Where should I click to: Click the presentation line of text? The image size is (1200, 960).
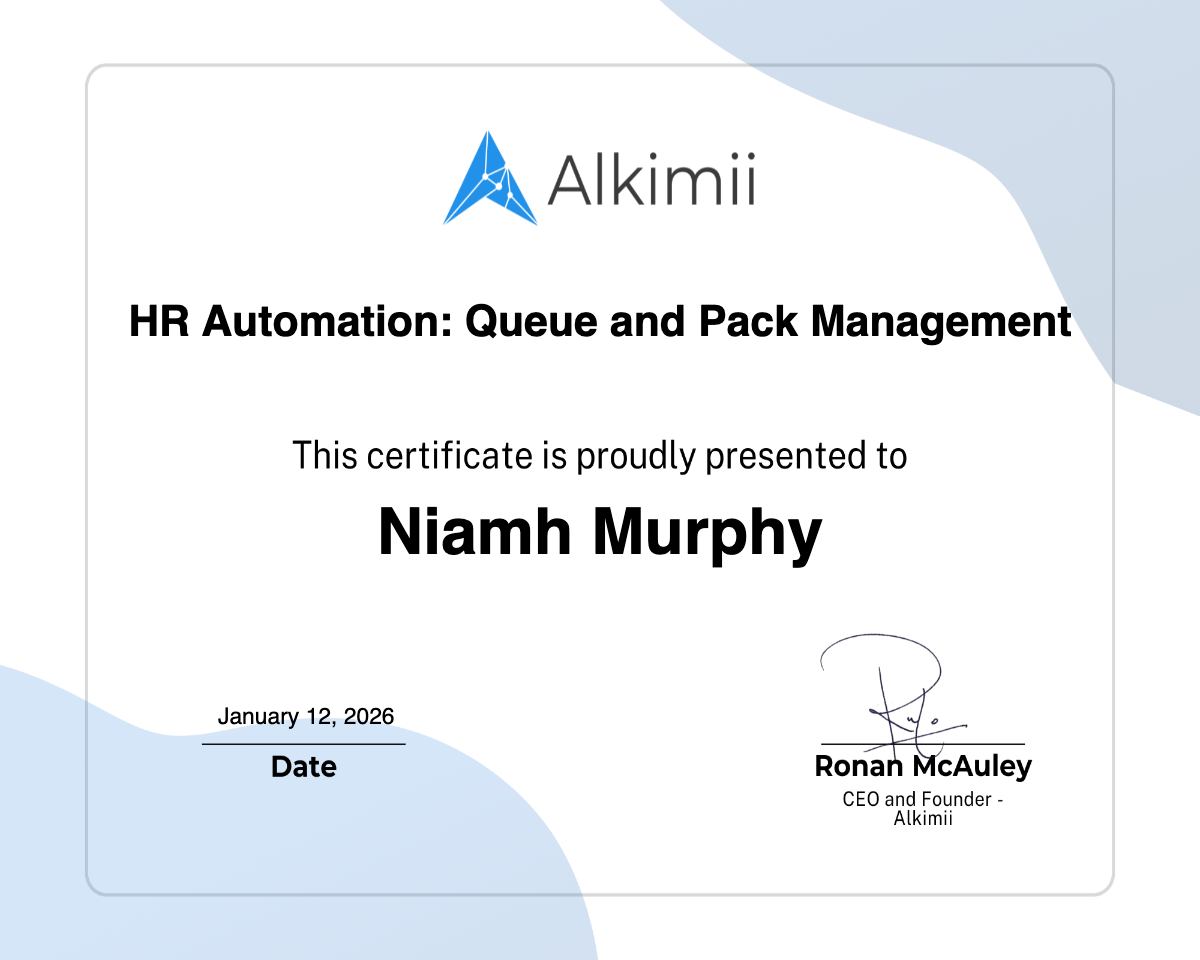[599, 455]
